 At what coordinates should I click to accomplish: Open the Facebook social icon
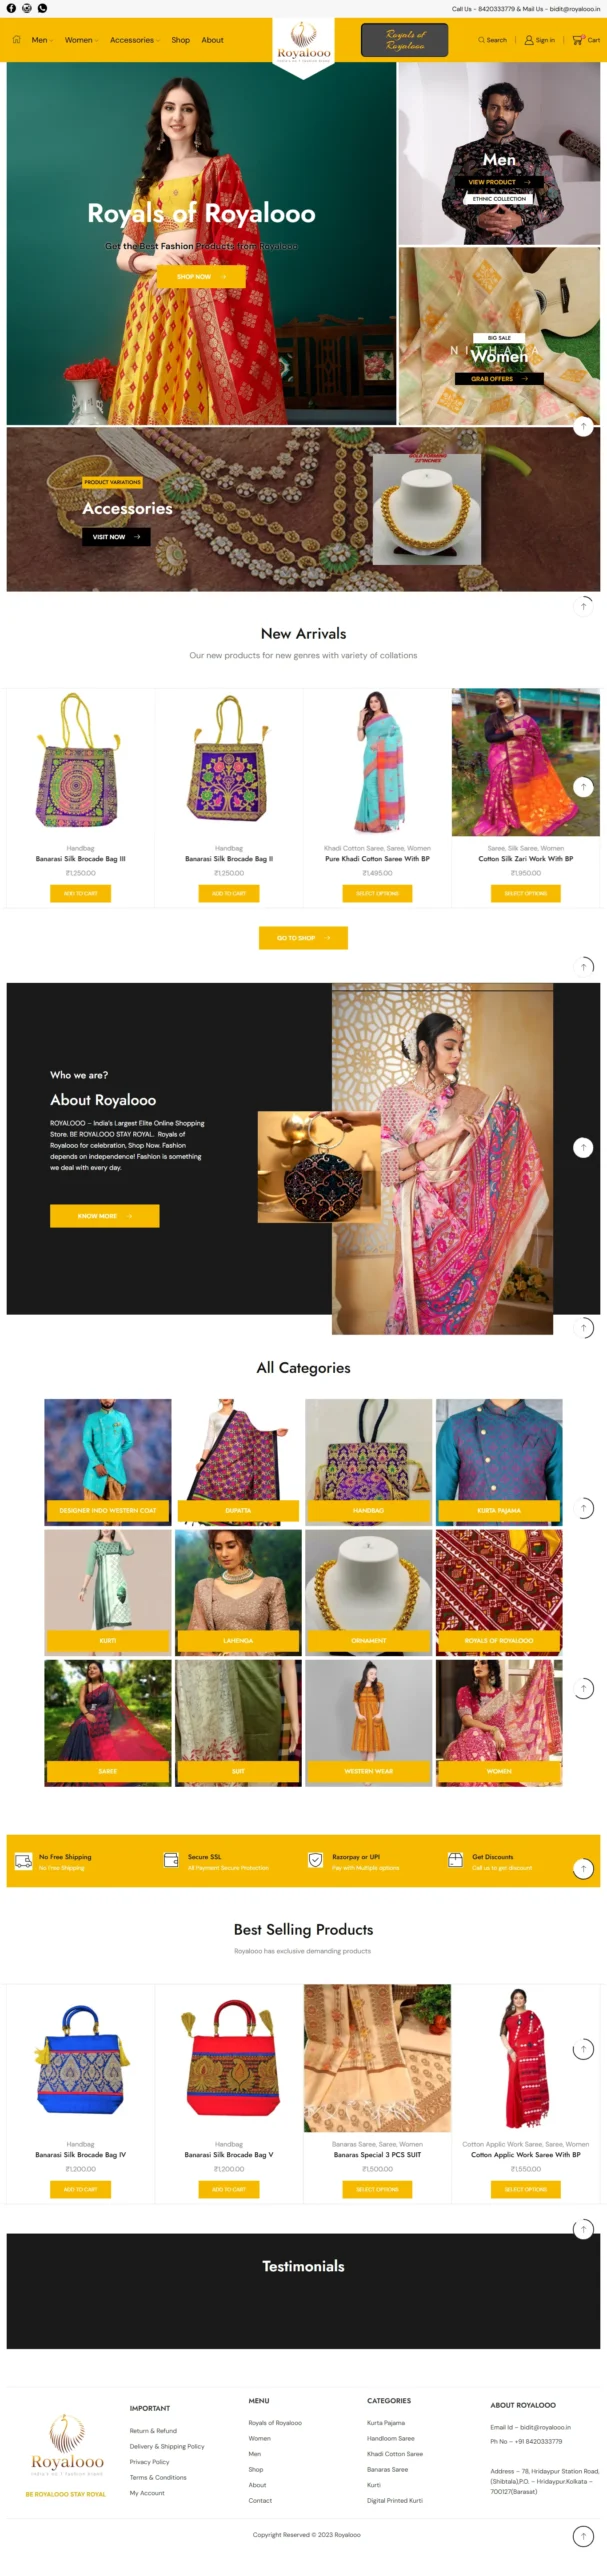tap(11, 8)
